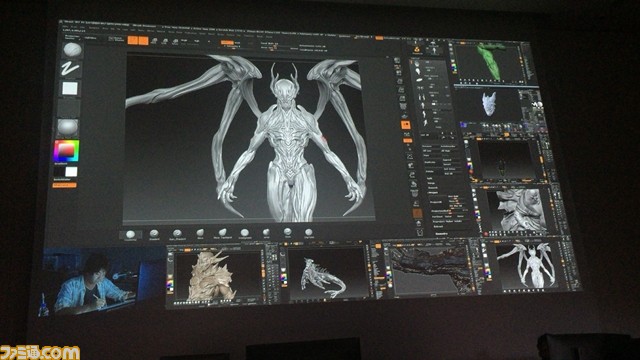Open the white square alpha slot
The height and width of the screenshot is (360, 640).
69,88
